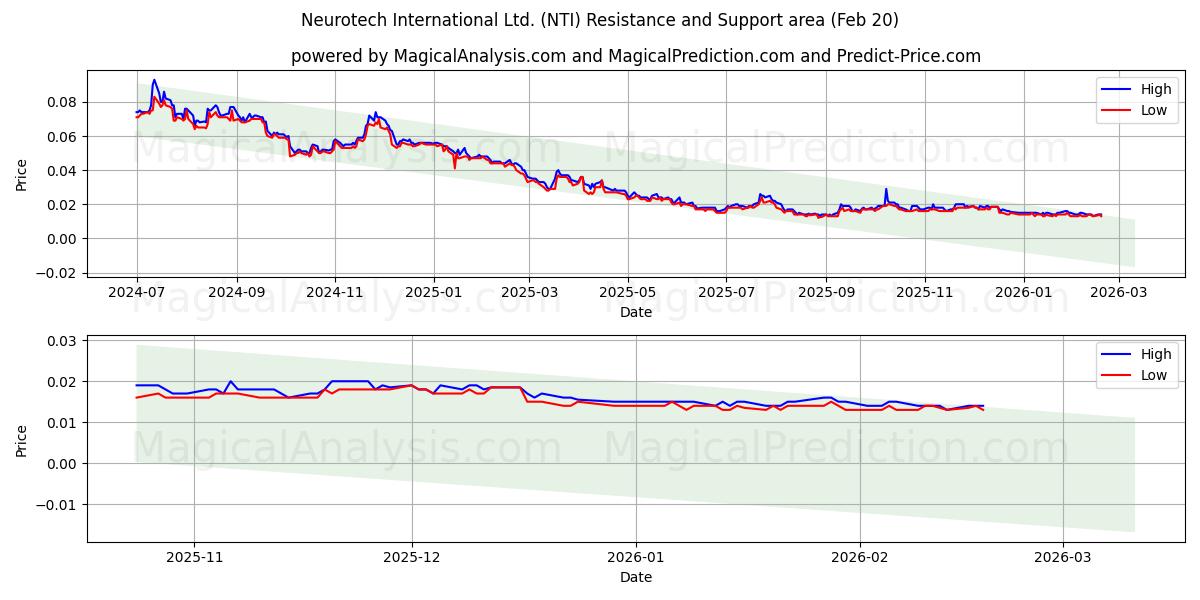Click the 2026-01 tick label on top chart
The height and width of the screenshot is (600, 1200).
[x=1023, y=292]
